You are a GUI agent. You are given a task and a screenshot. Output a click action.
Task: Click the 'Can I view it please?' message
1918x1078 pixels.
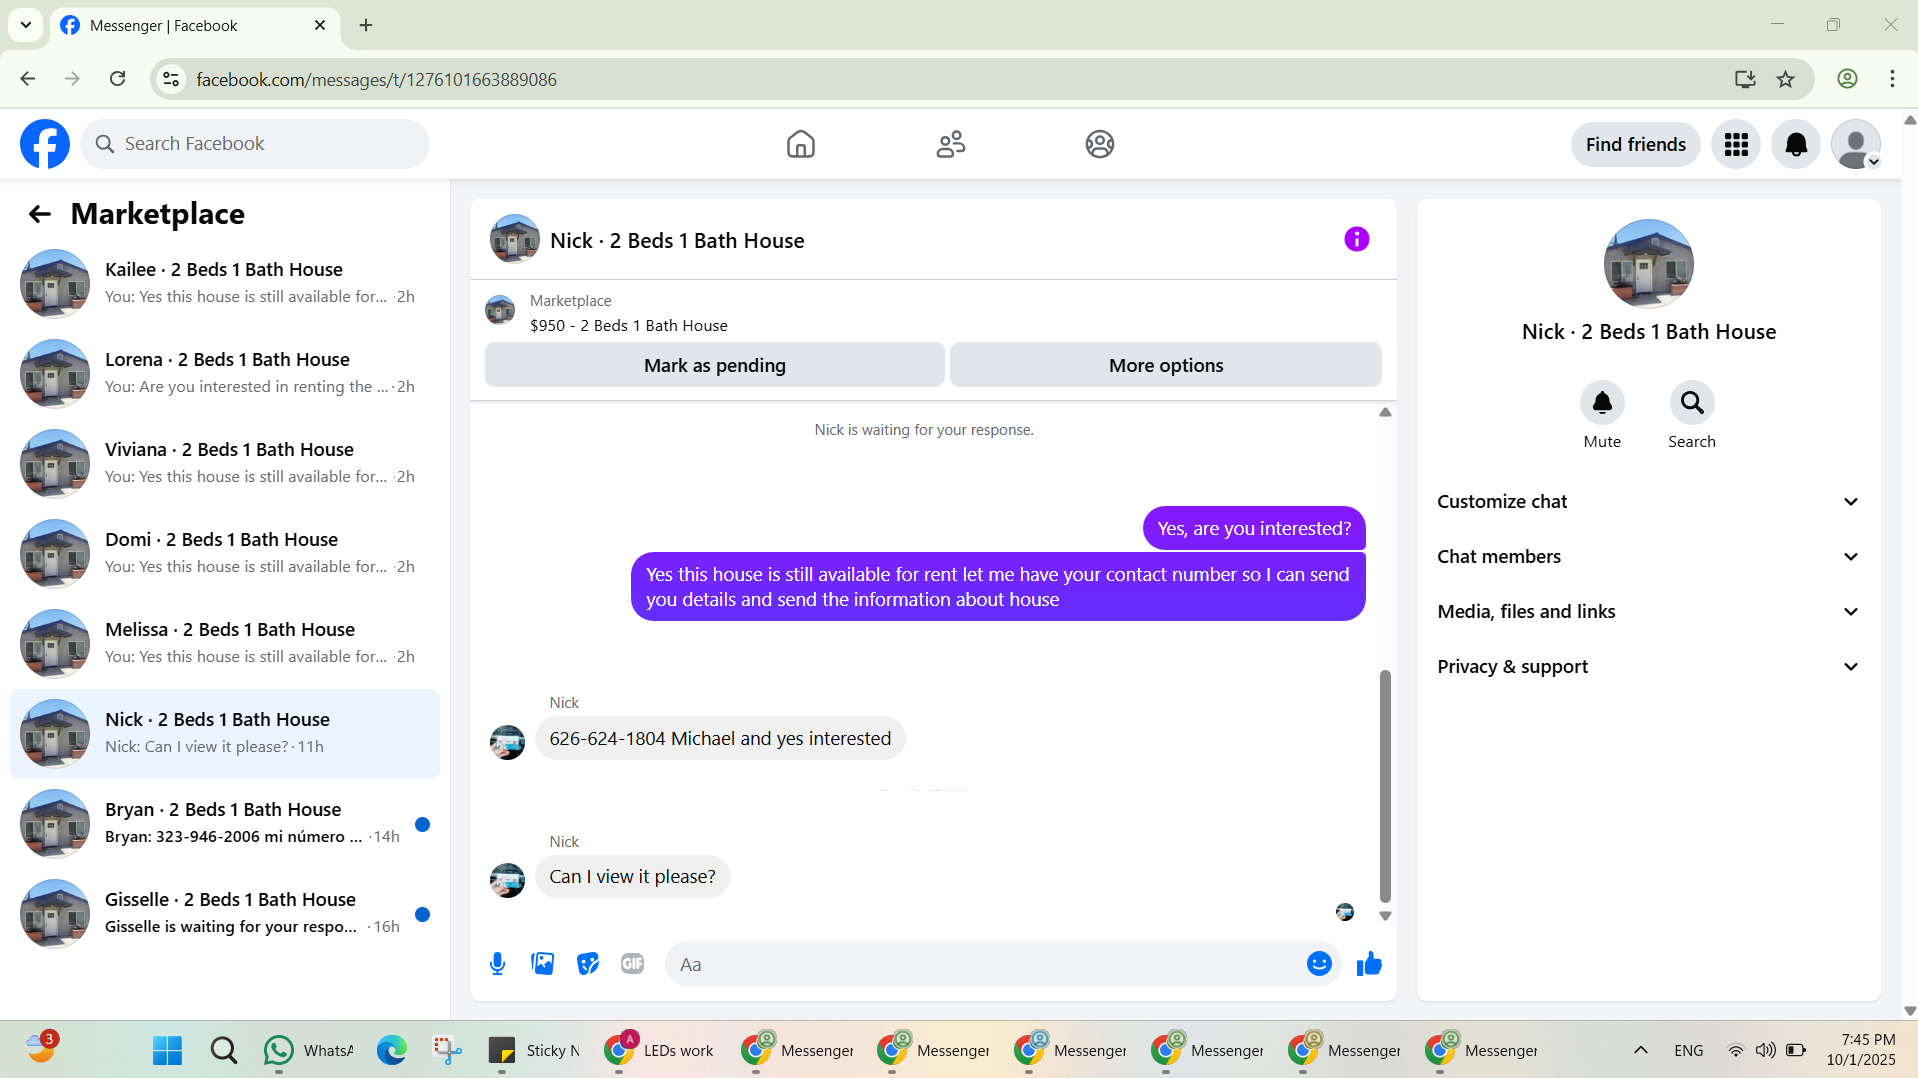632,877
